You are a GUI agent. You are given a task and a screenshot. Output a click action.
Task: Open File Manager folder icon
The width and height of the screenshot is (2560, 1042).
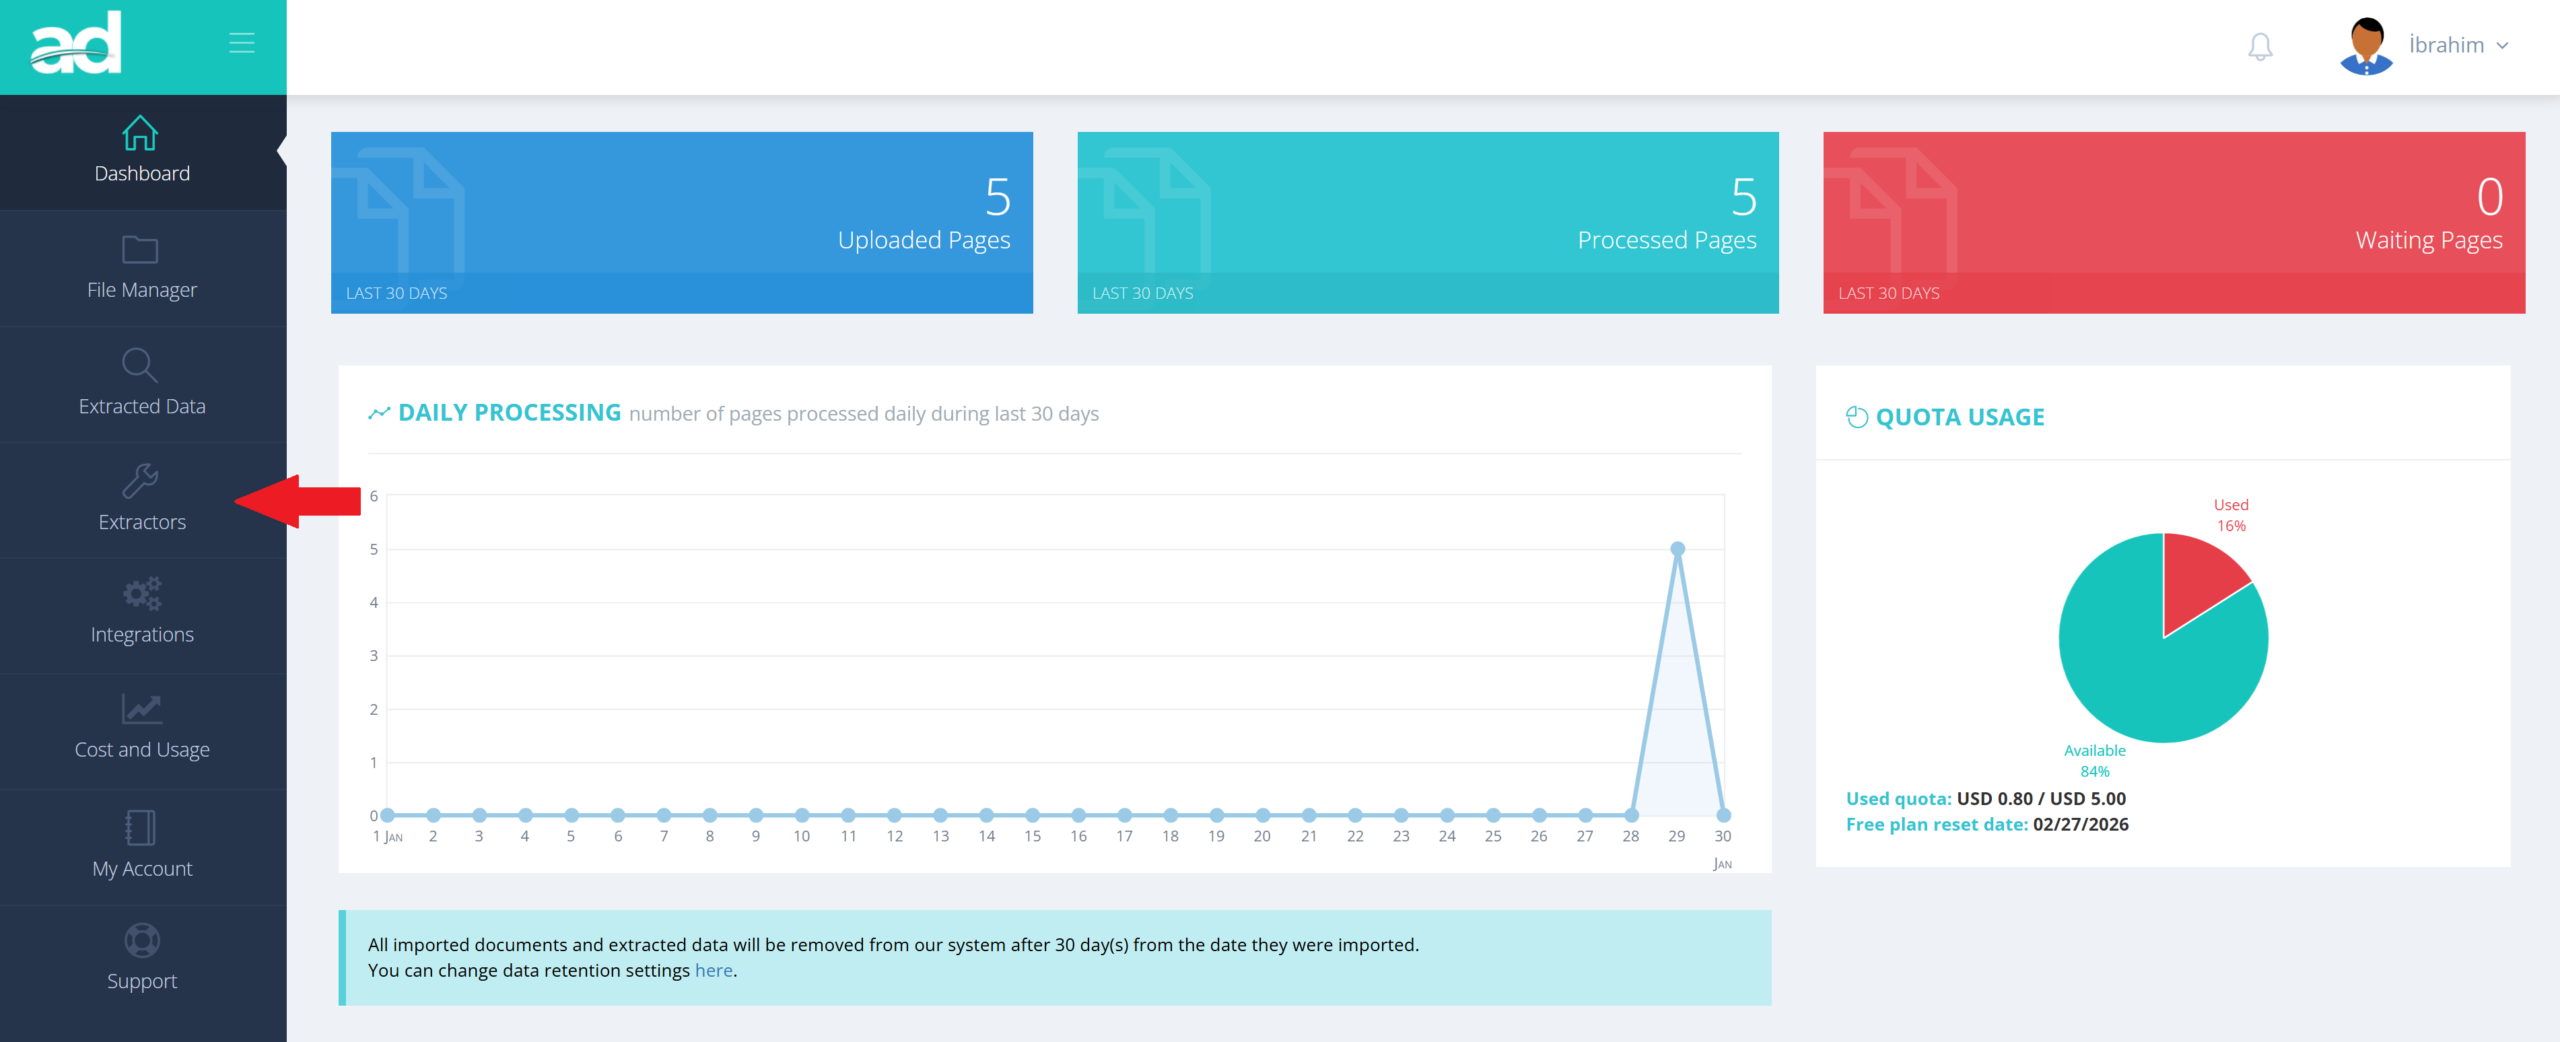140,249
